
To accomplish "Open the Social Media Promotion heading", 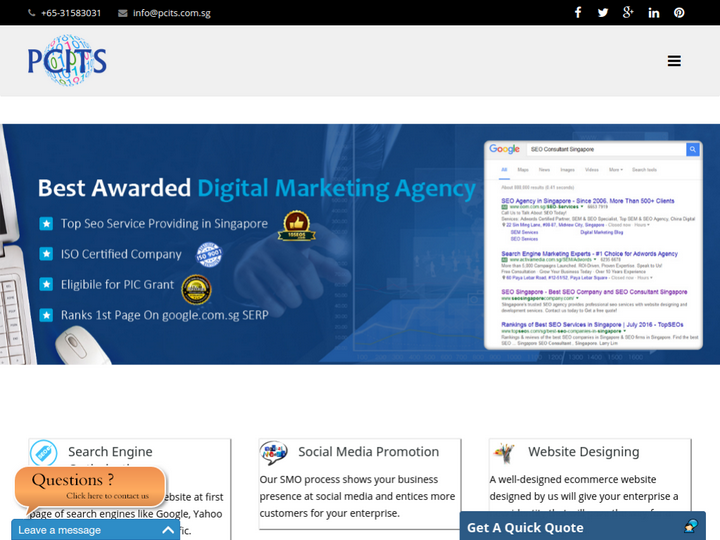I will (368, 452).
